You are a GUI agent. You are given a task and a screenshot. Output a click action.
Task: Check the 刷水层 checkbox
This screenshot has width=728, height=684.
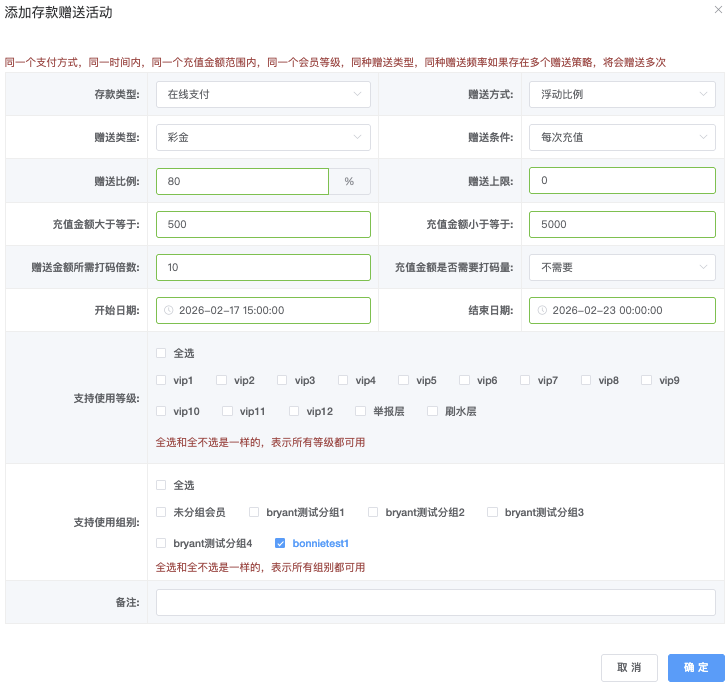(x=433, y=411)
